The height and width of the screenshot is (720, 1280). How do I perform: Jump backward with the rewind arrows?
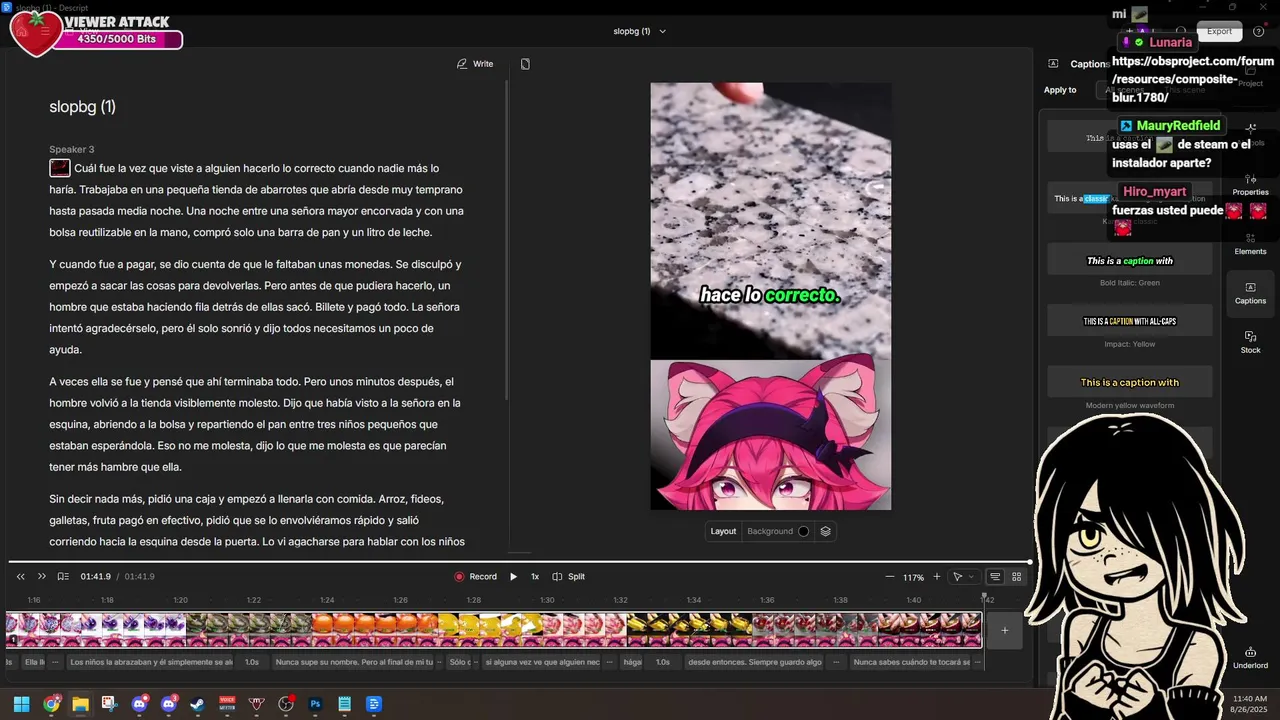[x=20, y=576]
